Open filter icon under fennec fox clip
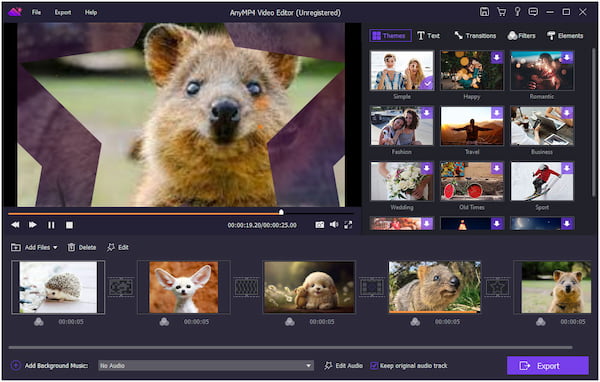This screenshot has height=382, width=600. pos(164,322)
